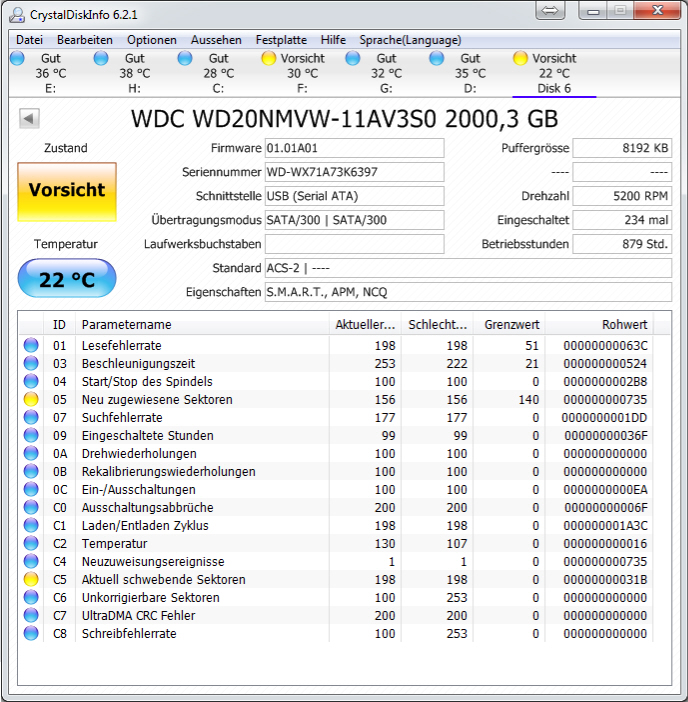Click the Eingeschaltet value 234 mal
Viewport: 688px width, 702px height.
(x=622, y=220)
